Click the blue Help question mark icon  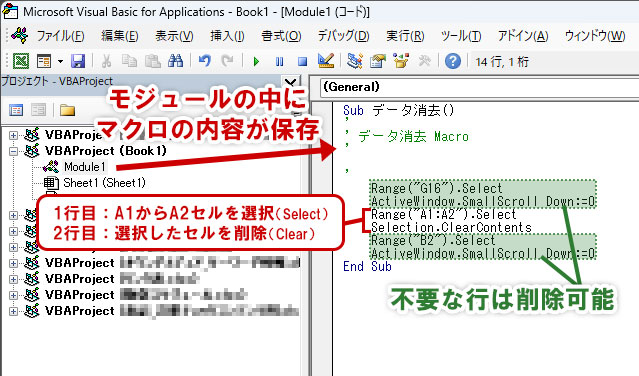click(x=453, y=62)
